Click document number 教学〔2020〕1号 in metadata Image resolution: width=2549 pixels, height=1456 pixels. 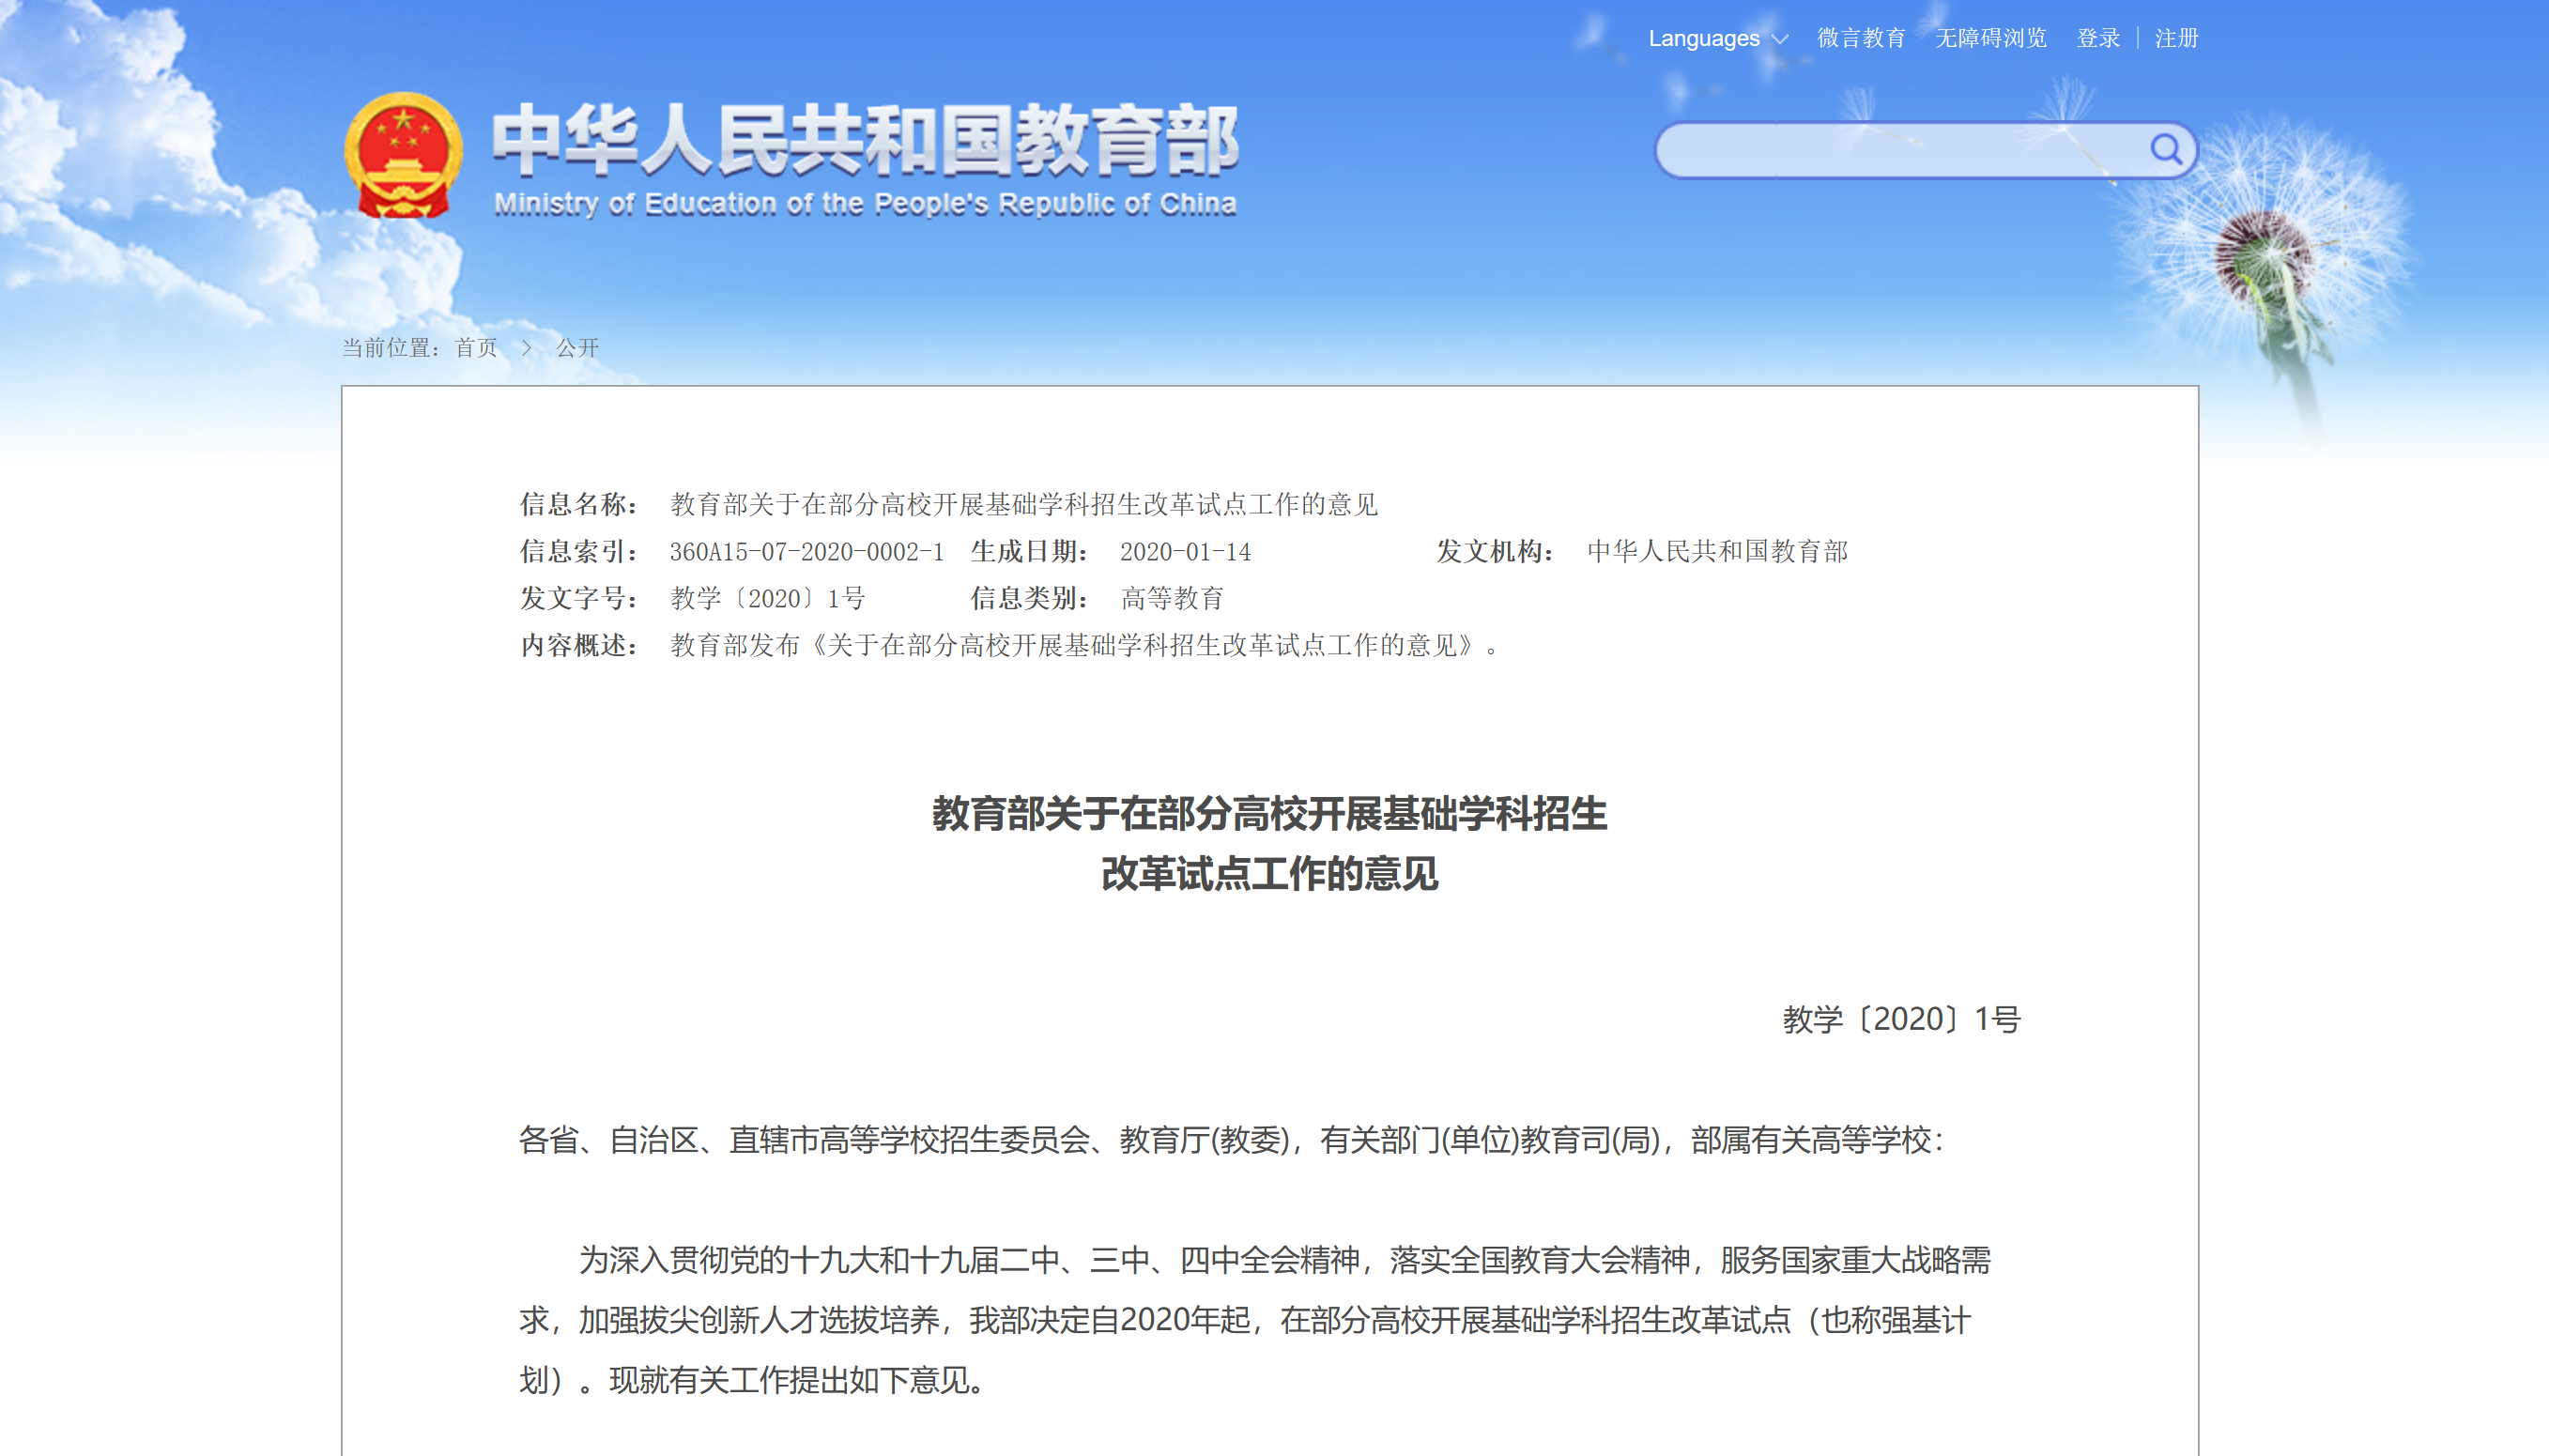point(767,598)
